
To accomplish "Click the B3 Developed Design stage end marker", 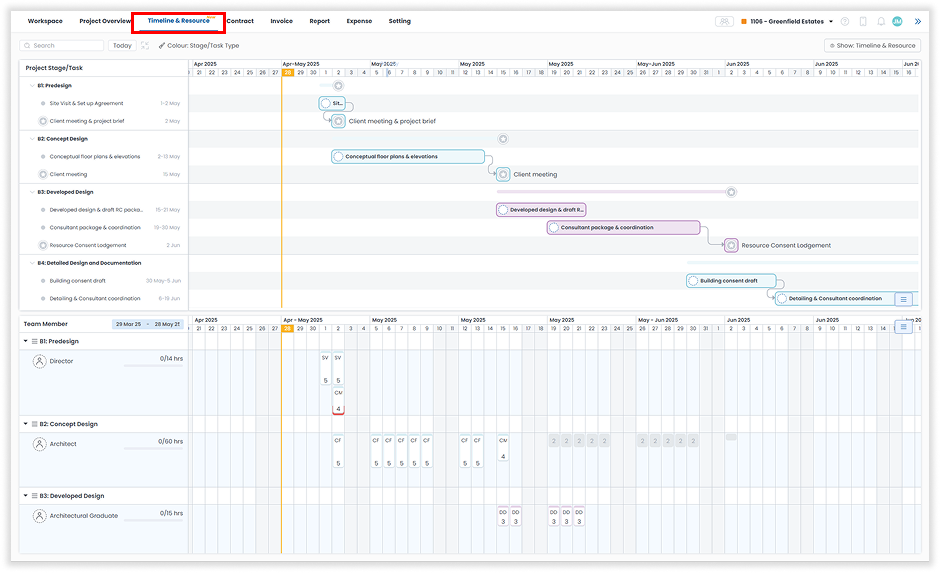I will coord(731,192).
